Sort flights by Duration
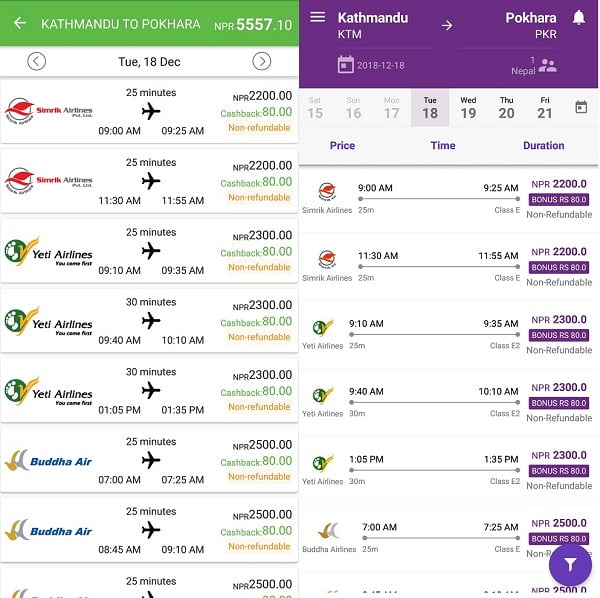 543,145
